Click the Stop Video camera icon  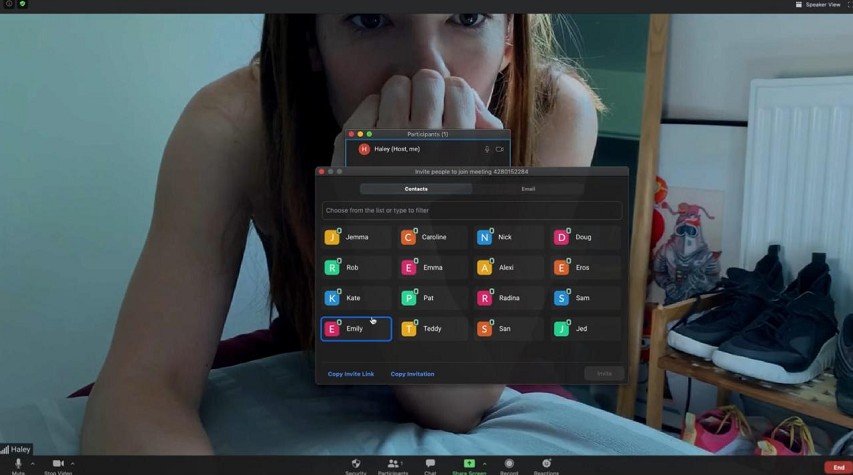click(57, 464)
